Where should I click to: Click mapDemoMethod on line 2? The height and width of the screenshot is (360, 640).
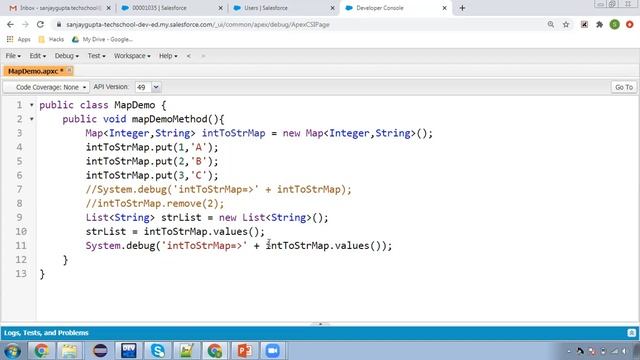169,119
